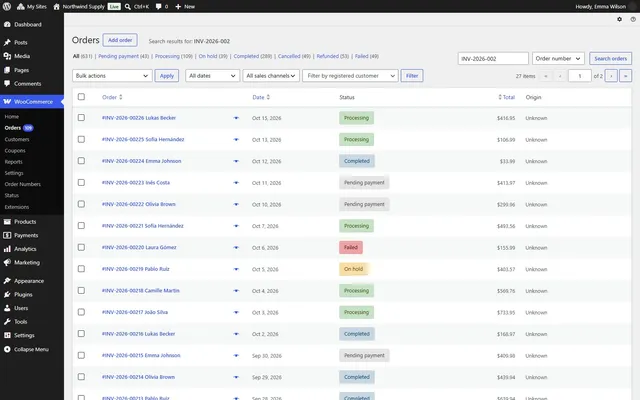This screenshot has height=400, width=640.
Task: Open order #INV-2026-00218 Camille Martin
Action: [x=141, y=291]
